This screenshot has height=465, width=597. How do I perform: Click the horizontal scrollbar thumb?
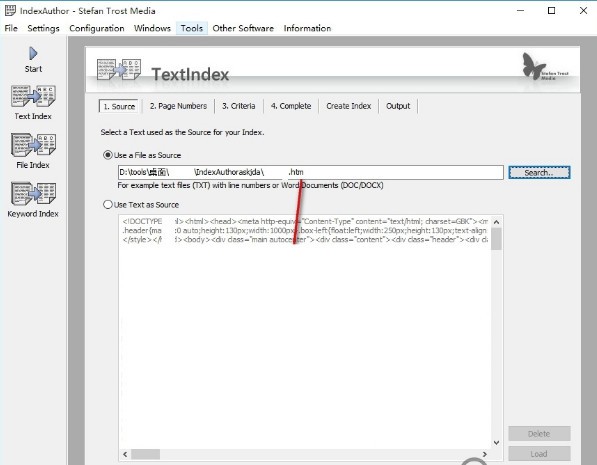(145, 454)
